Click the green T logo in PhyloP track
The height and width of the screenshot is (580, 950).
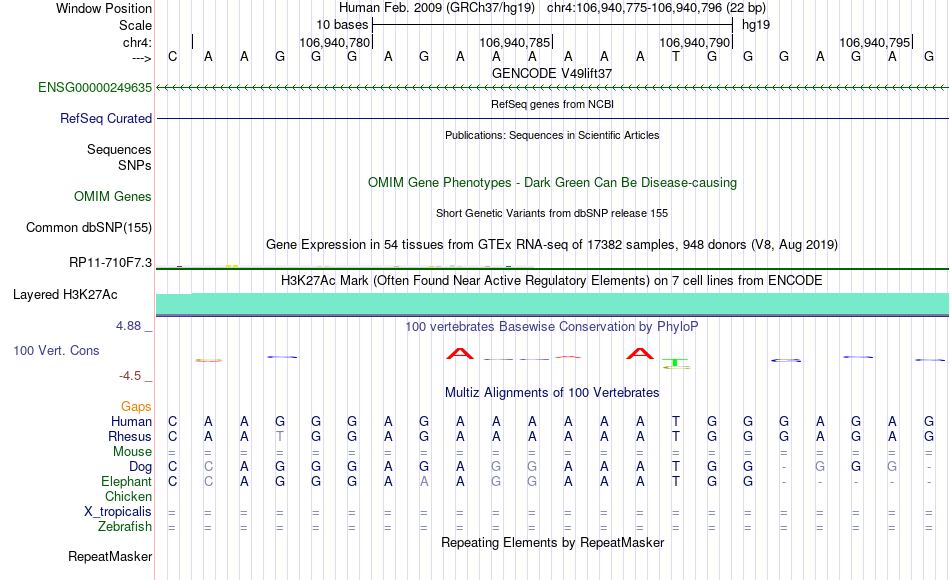(676, 364)
